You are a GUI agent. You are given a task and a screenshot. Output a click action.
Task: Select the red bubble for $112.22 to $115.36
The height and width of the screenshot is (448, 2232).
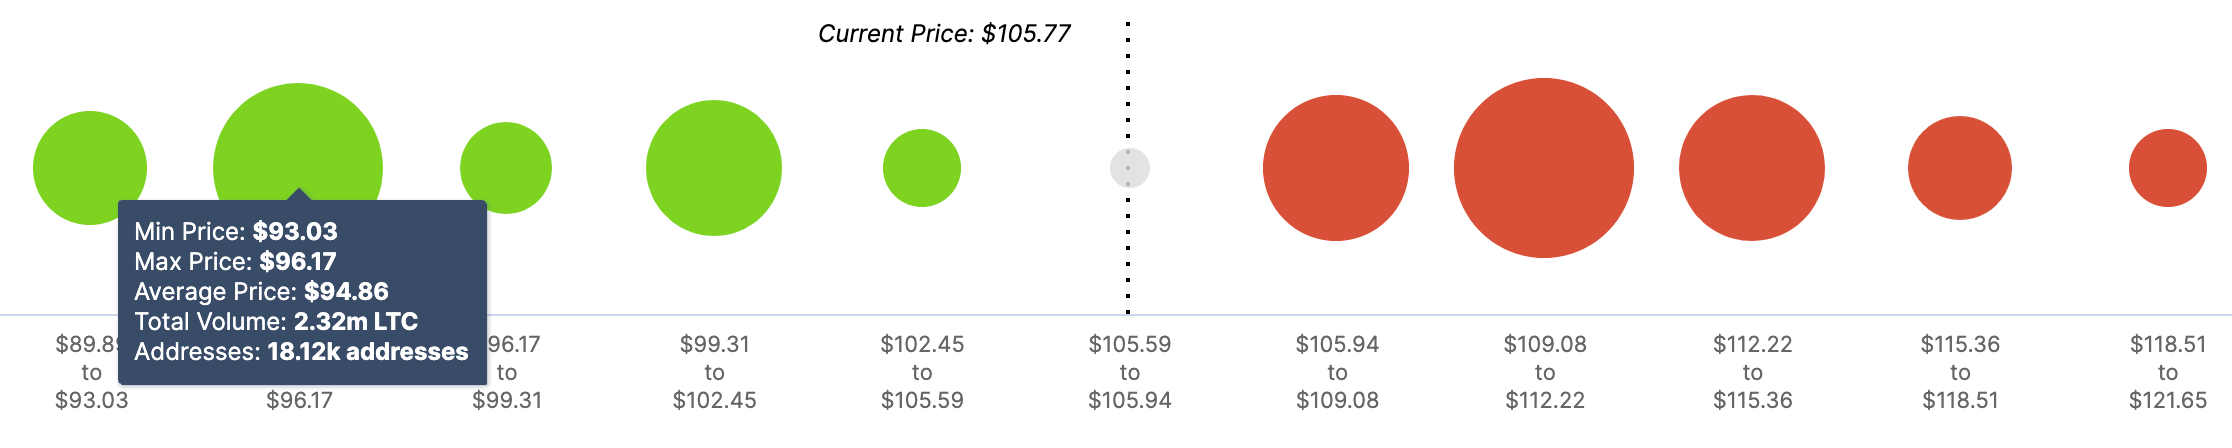(x=1752, y=168)
